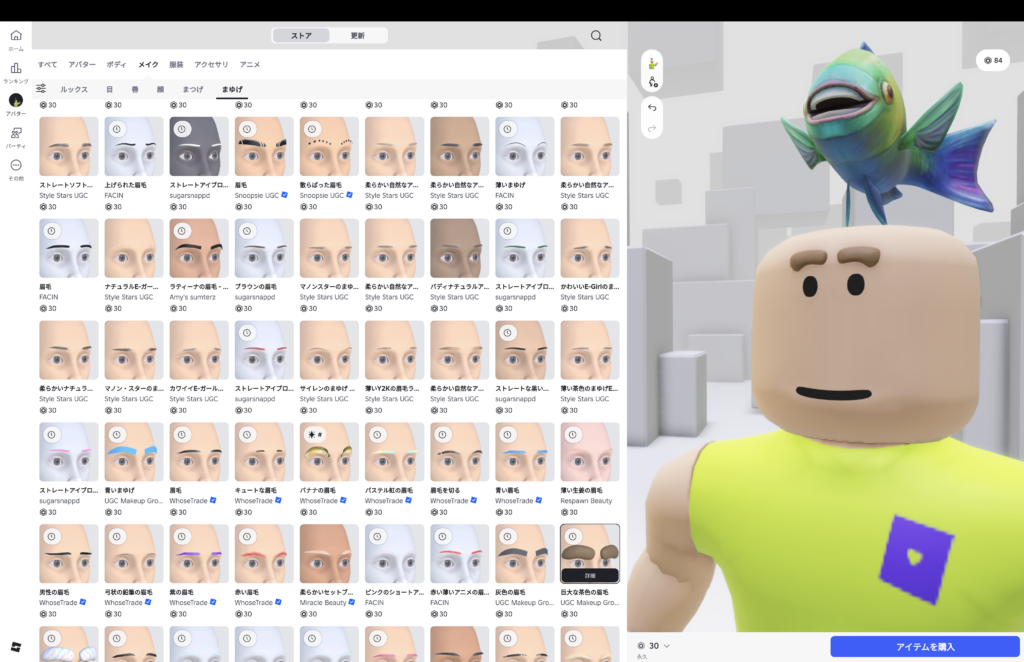Click the undo arrow in avatar preview
This screenshot has width=1024, height=662.
(x=652, y=107)
